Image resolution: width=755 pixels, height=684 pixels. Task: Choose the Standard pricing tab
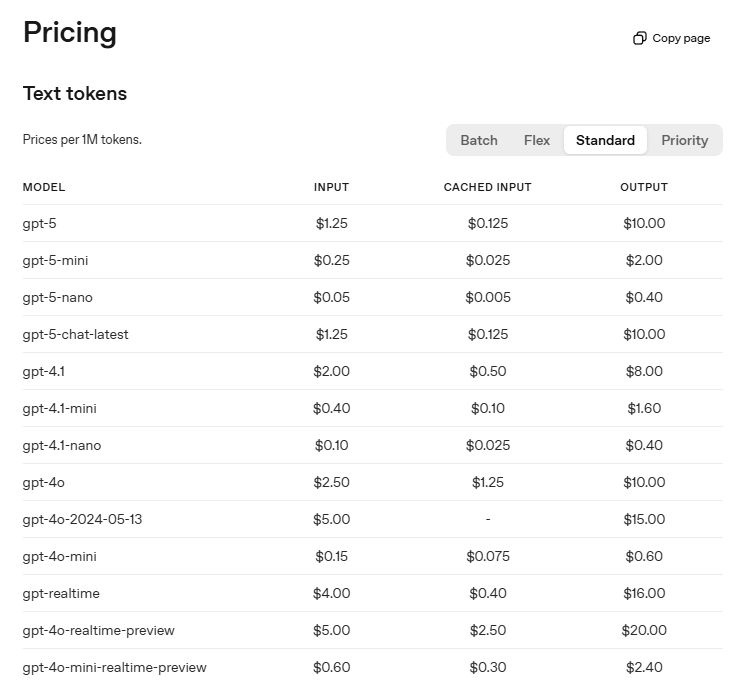tap(605, 140)
